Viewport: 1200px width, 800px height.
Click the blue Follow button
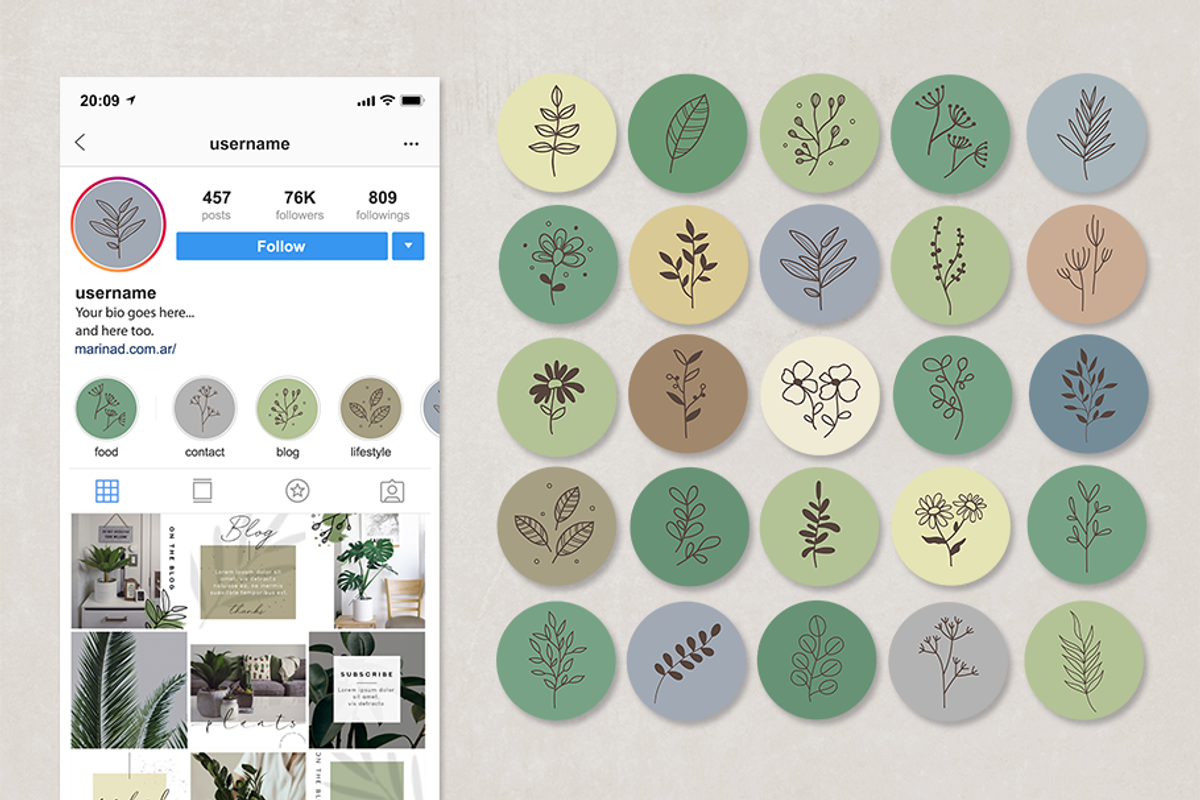pos(282,246)
